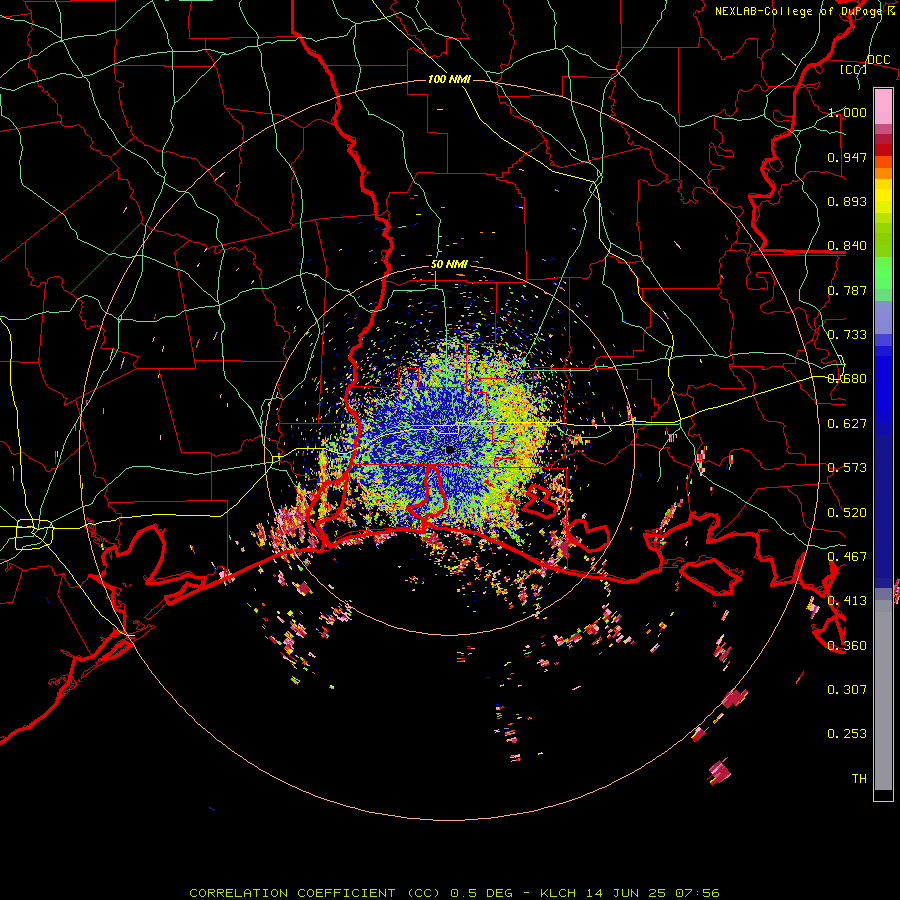The width and height of the screenshot is (900, 900).
Task: Click the black radar site dot at center
Action: coord(449,450)
